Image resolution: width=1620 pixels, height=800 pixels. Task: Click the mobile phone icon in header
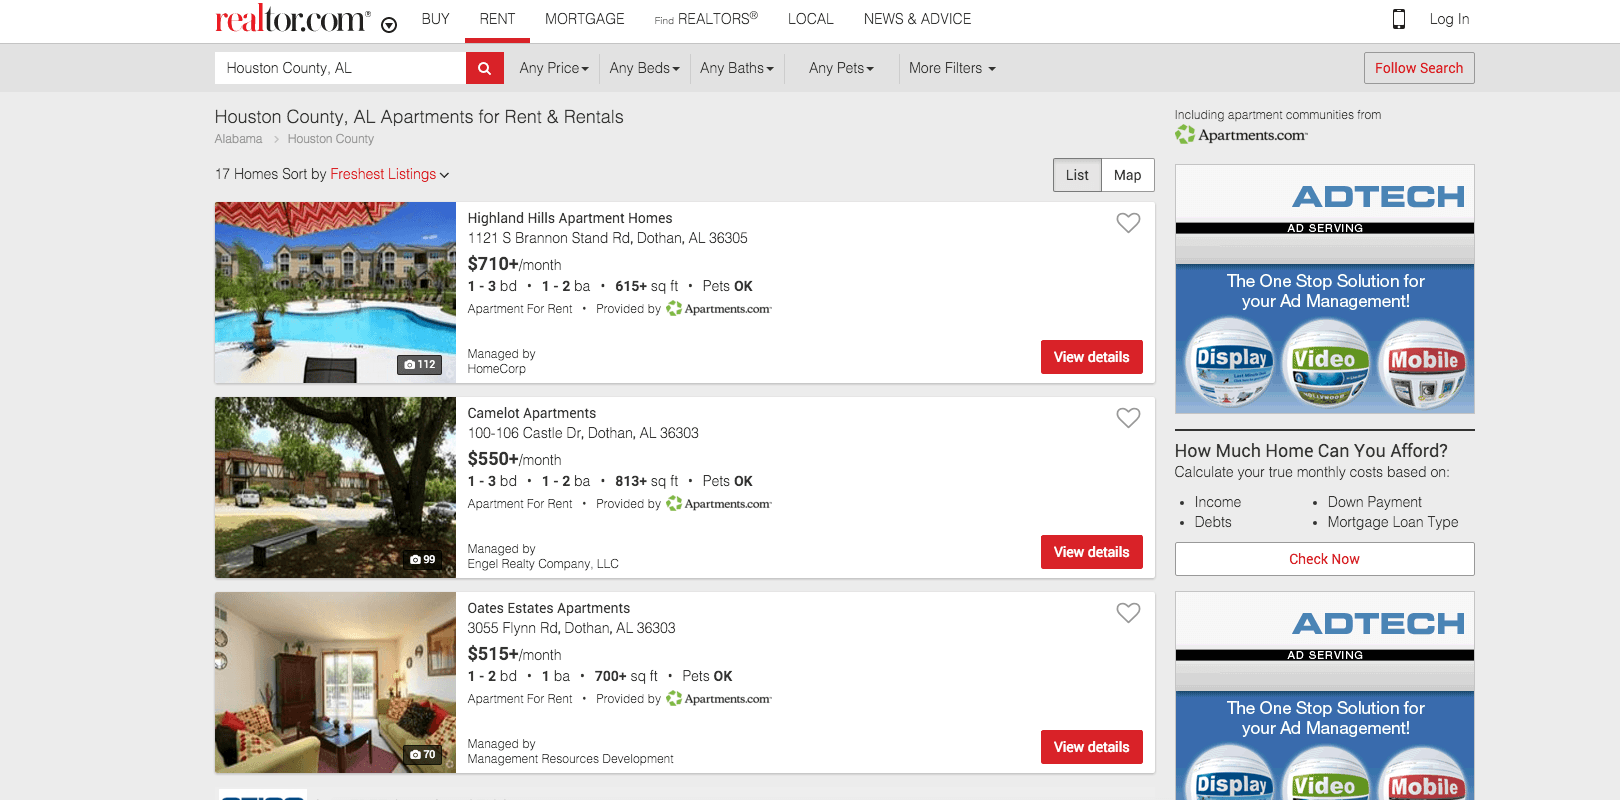(x=1399, y=19)
